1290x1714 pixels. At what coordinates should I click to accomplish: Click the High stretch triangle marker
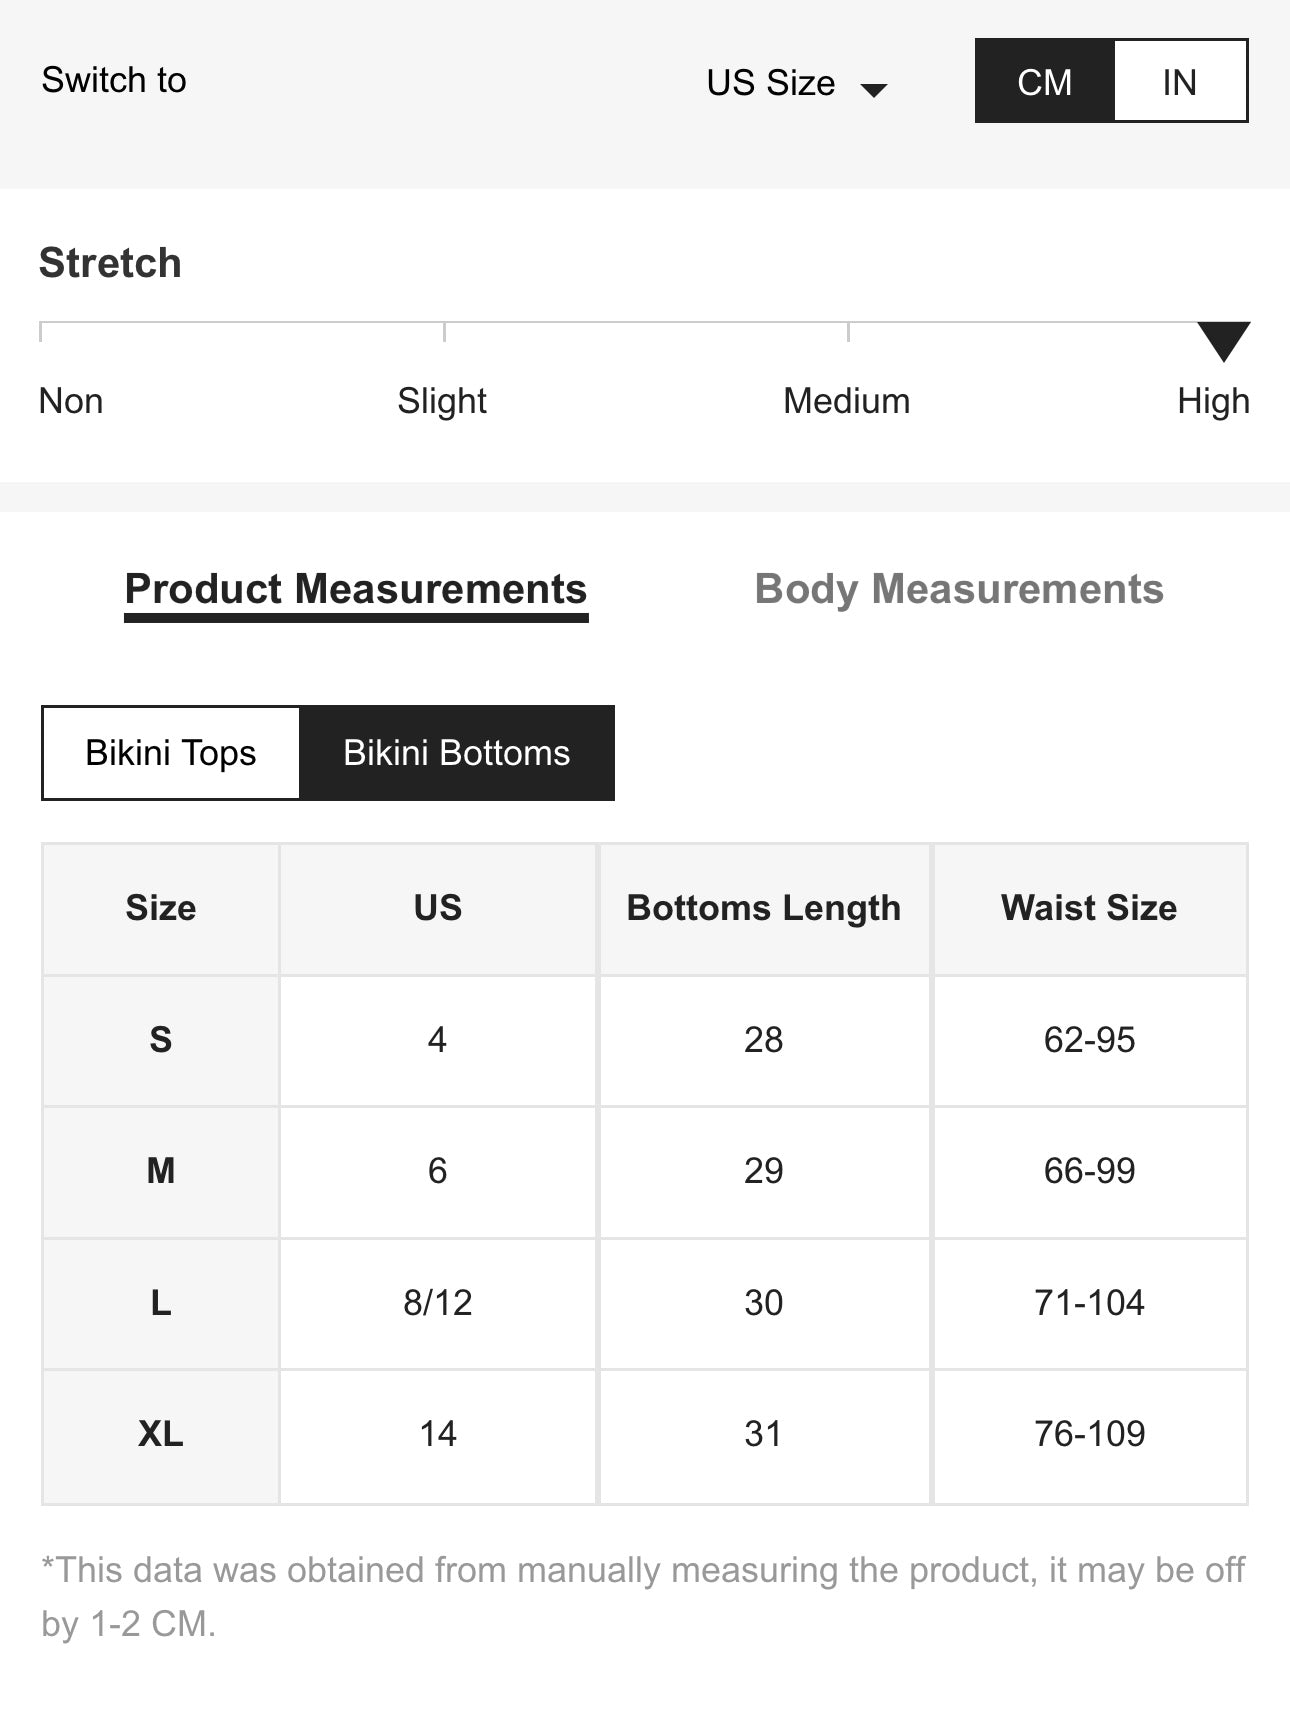[1223, 340]
